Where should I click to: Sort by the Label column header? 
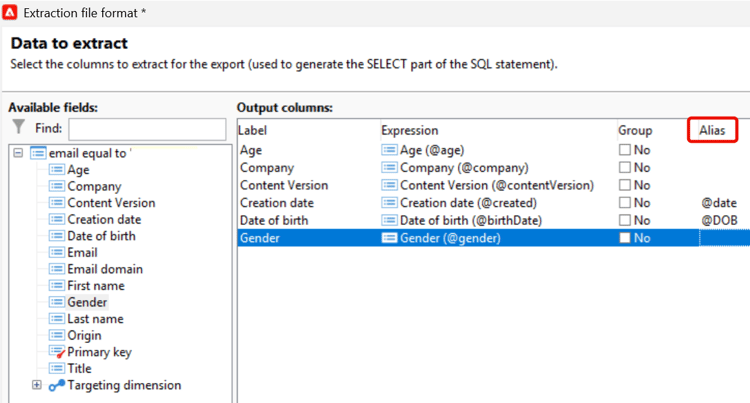tap(254, 130)
